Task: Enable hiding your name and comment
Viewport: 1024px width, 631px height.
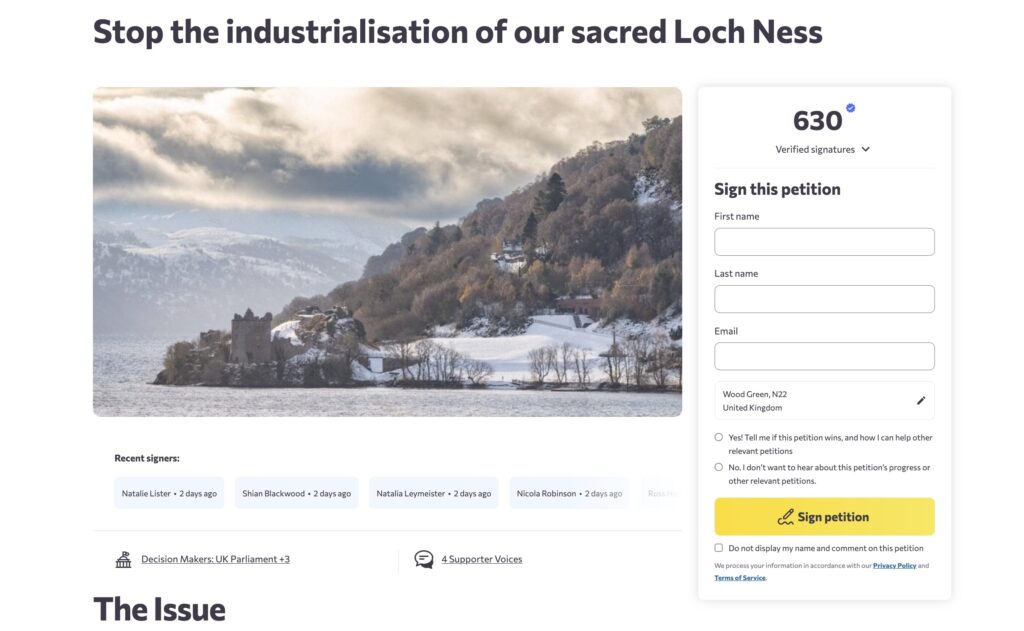Action: (718, 547)
